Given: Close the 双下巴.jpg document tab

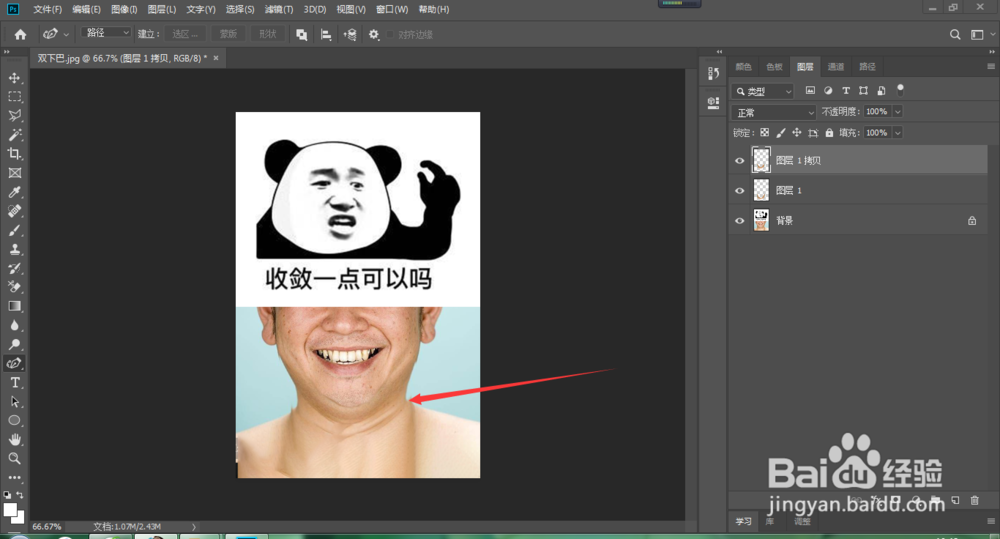Looking at the screenshot, I should coord(216,58).
